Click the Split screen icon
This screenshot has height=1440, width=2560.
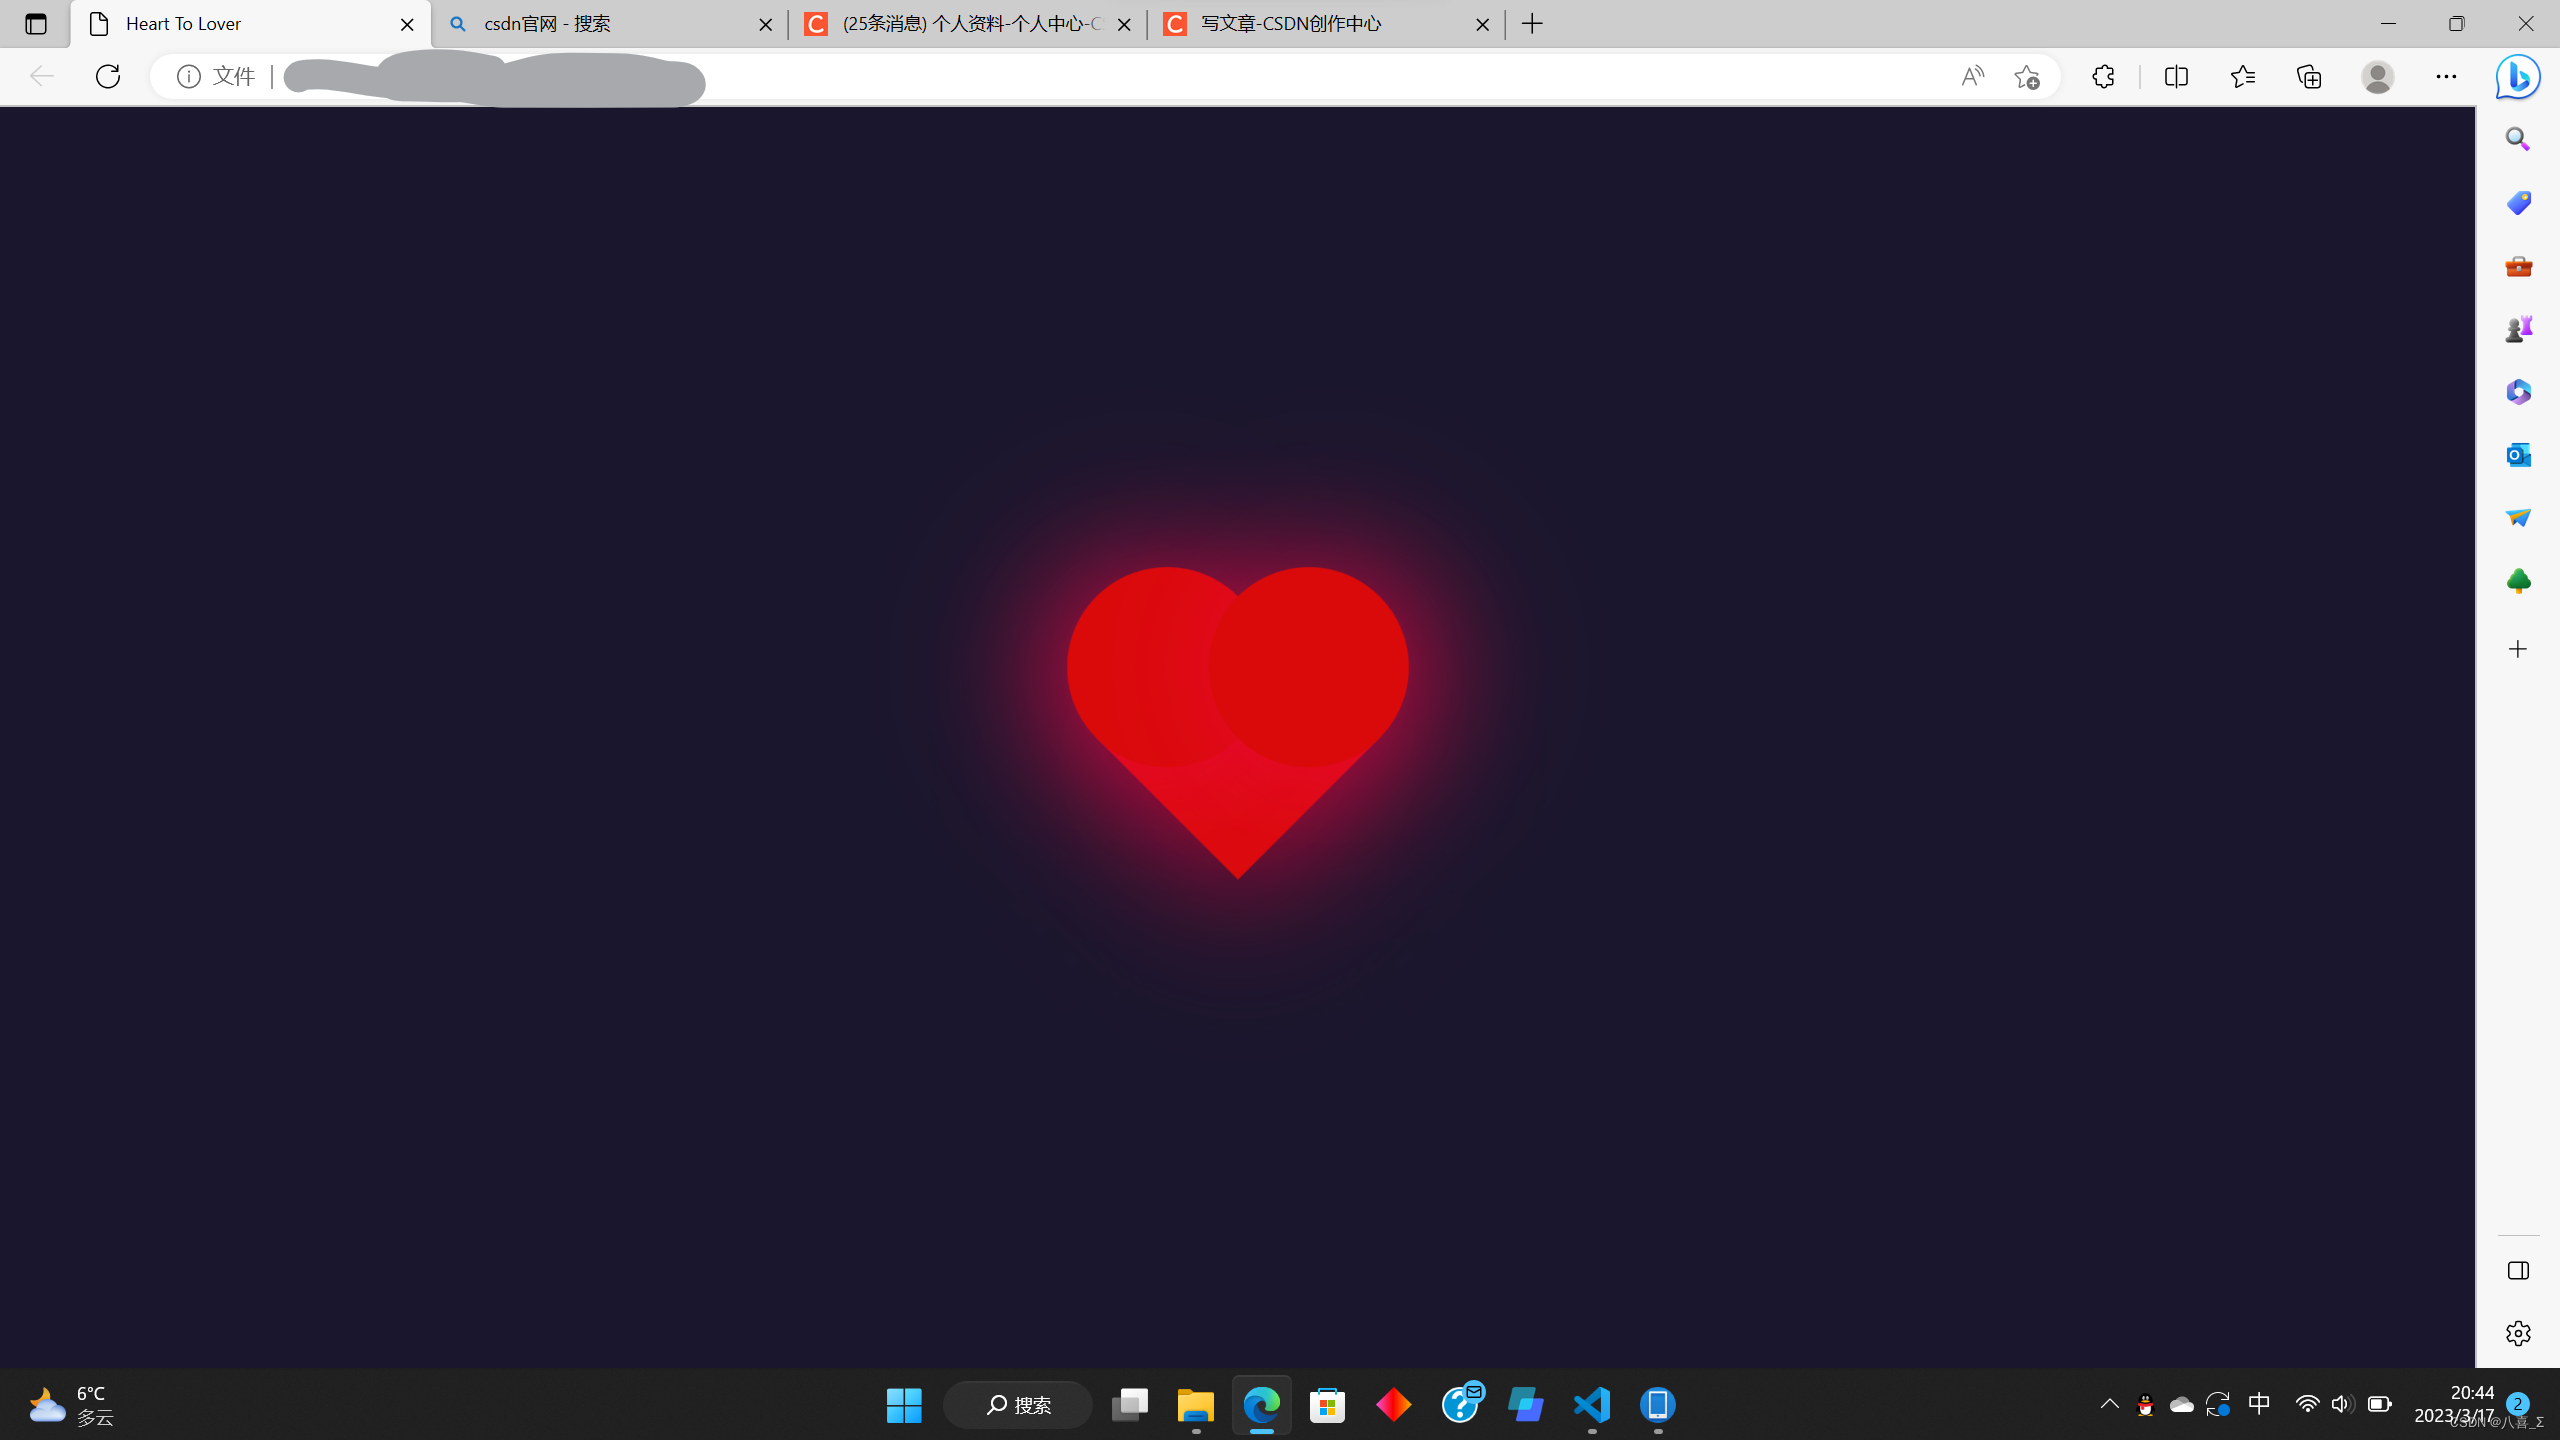[x=2176, y=77]
